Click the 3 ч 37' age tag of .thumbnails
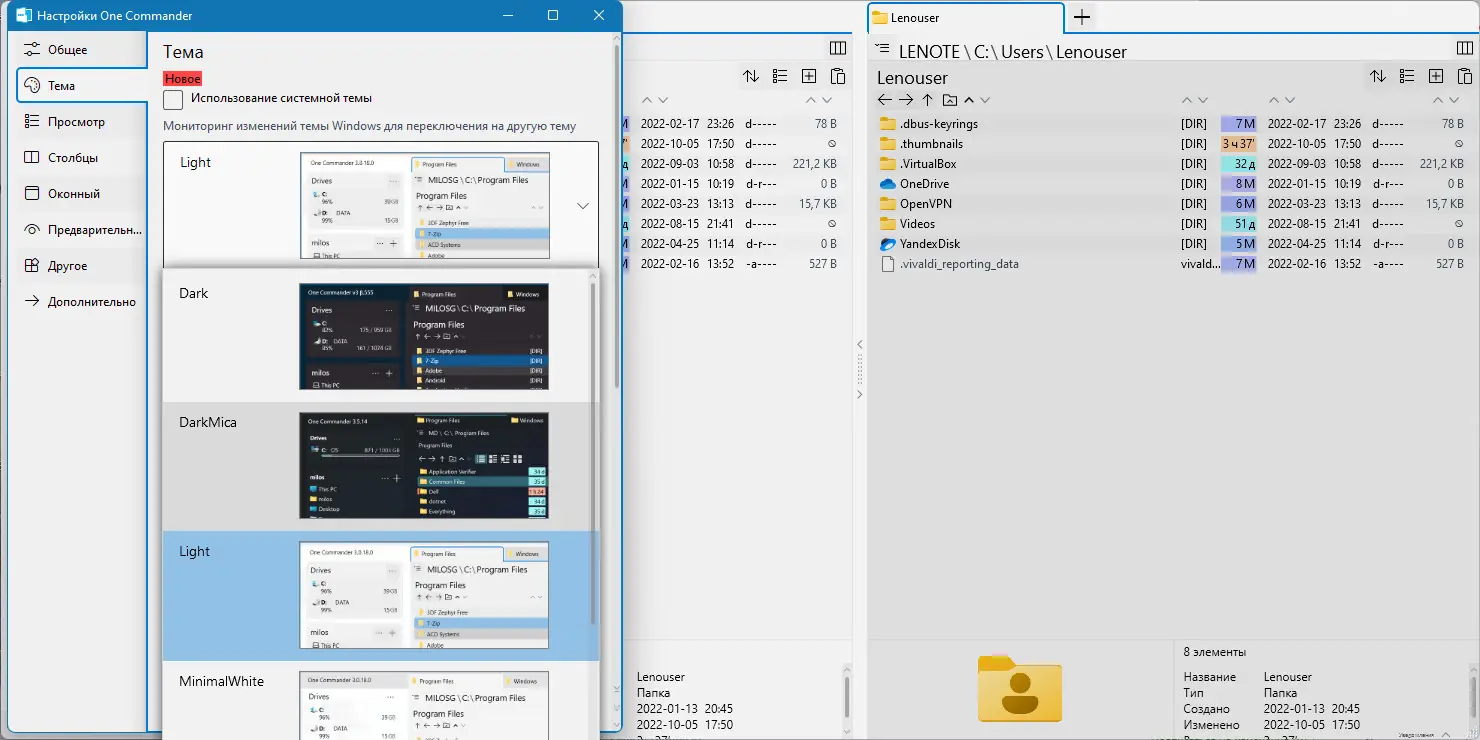 point(1238,144)
